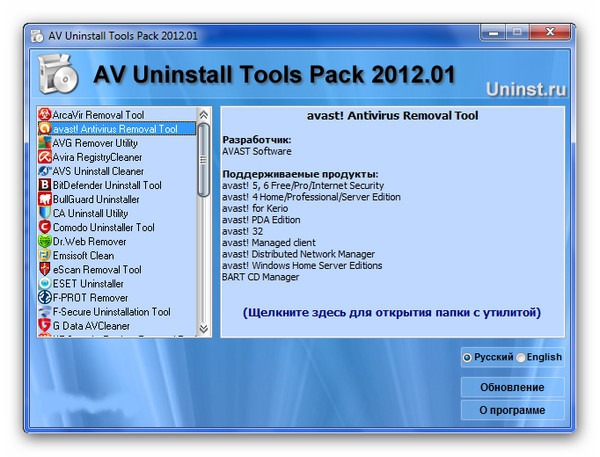Pick BitDefender Uninstall Tool
600x457 pixels.
tap(117, 185)
